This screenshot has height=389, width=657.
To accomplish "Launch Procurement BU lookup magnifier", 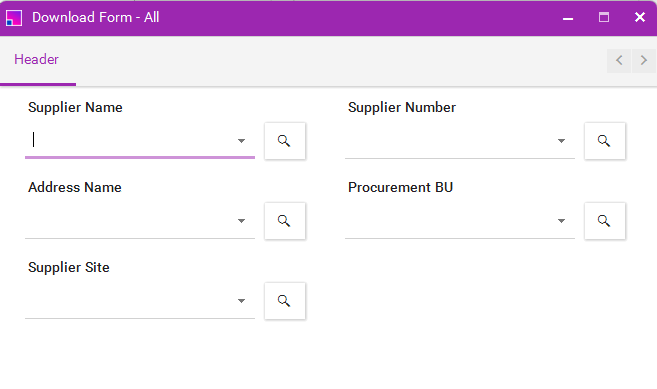I will tap(605, 221).
